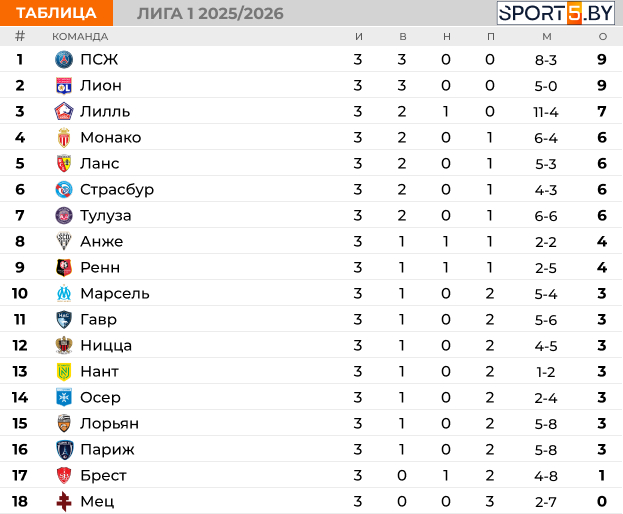
Task: Sort by the О points column header
Action: tap(603, 37)
